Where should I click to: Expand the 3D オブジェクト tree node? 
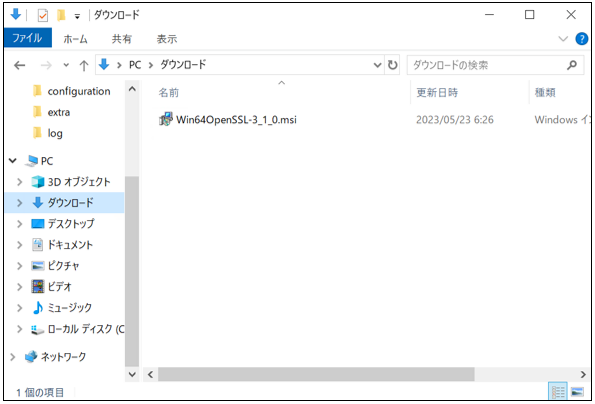19,182
